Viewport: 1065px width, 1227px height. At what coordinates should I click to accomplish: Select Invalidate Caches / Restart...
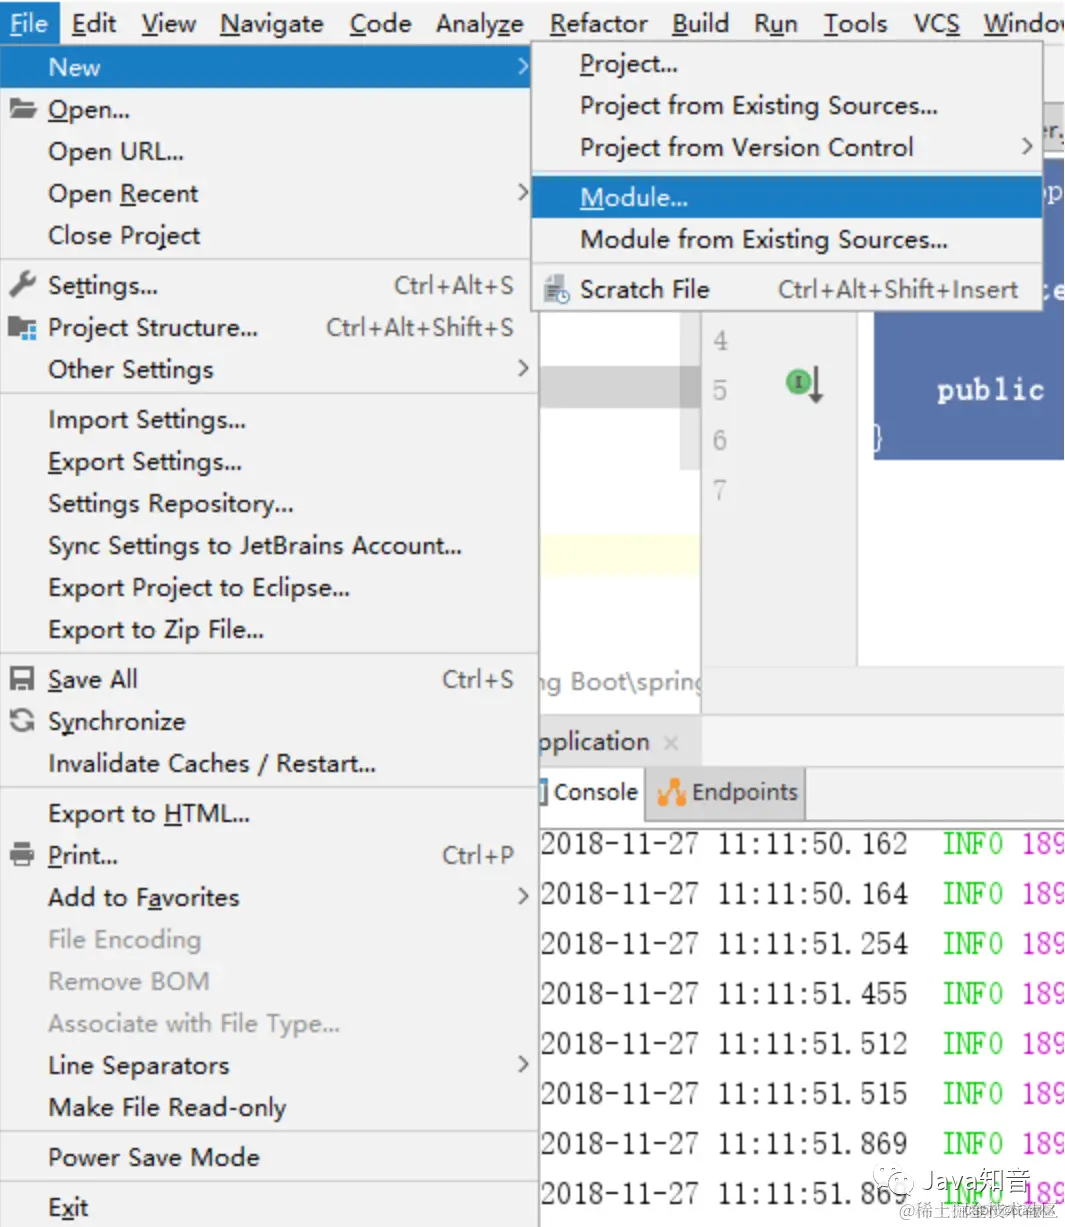(x=268, y=763)
